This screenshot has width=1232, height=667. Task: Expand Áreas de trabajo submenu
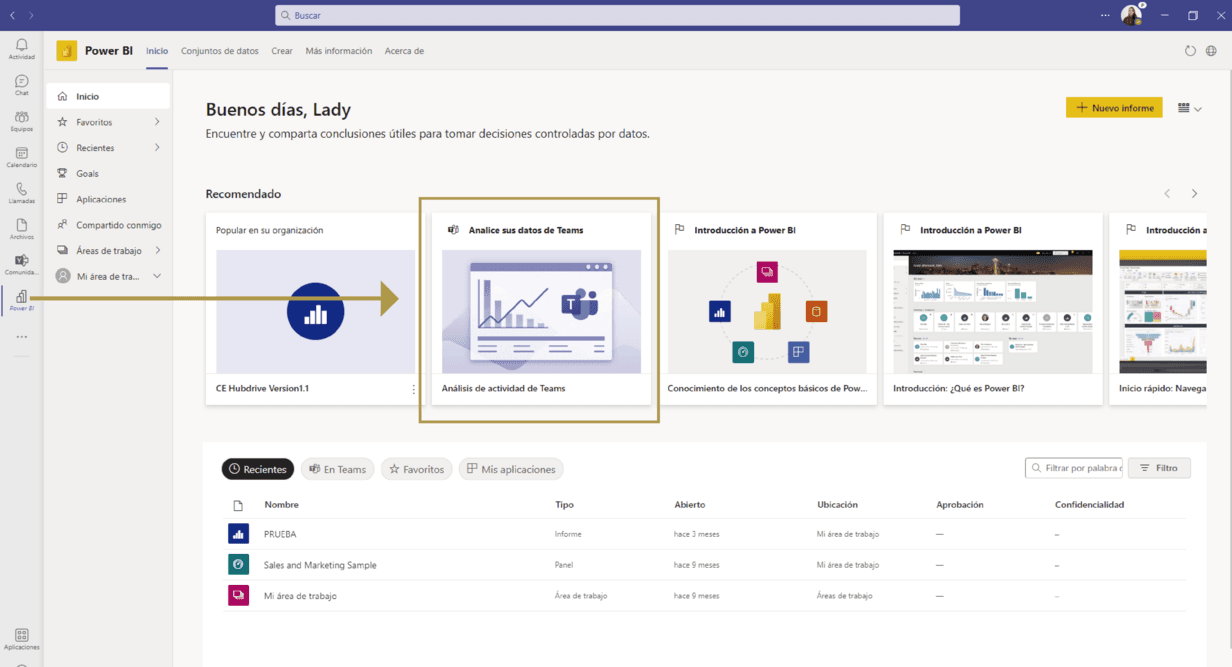click(157, 251)
